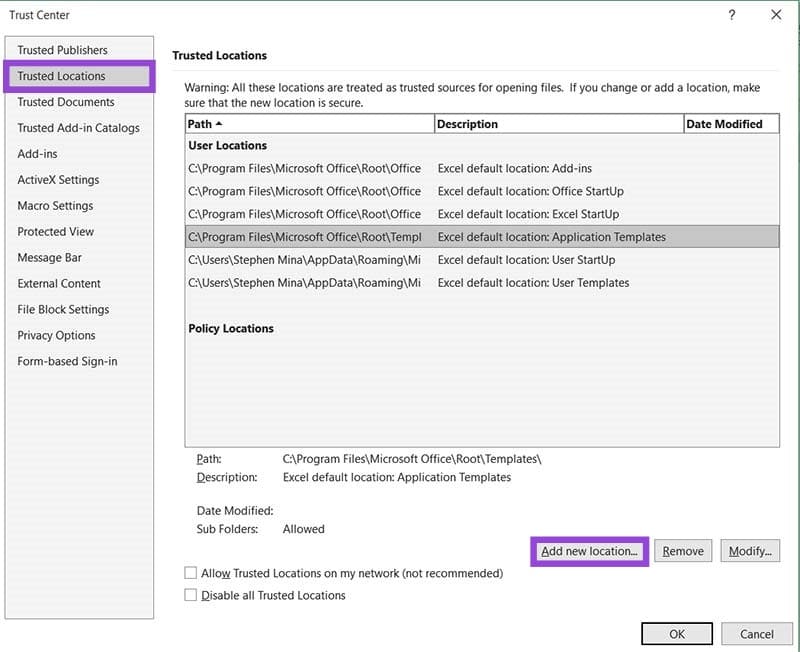
Task: Click path text C:\Program Files\Microsoft Office\Root\Templates\
Action: 412,459
